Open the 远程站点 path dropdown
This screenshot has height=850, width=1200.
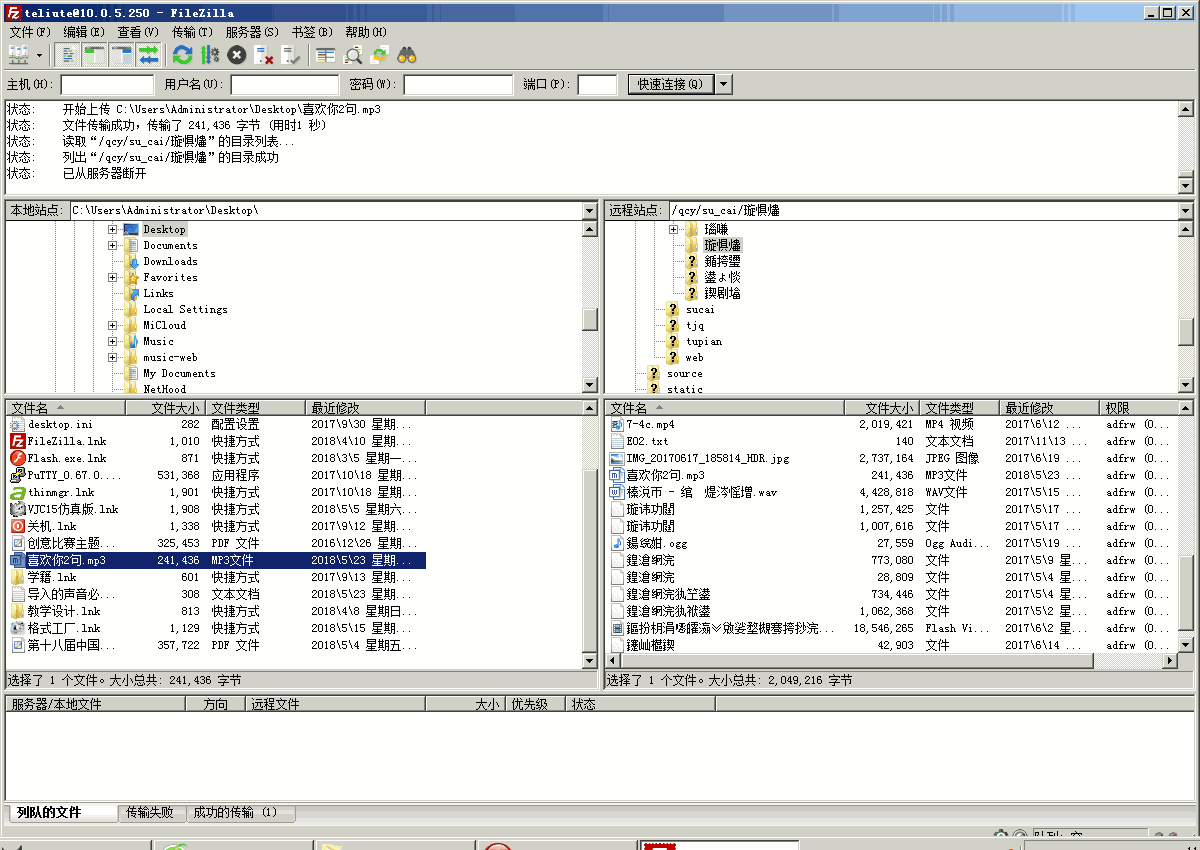[1186, 211]
